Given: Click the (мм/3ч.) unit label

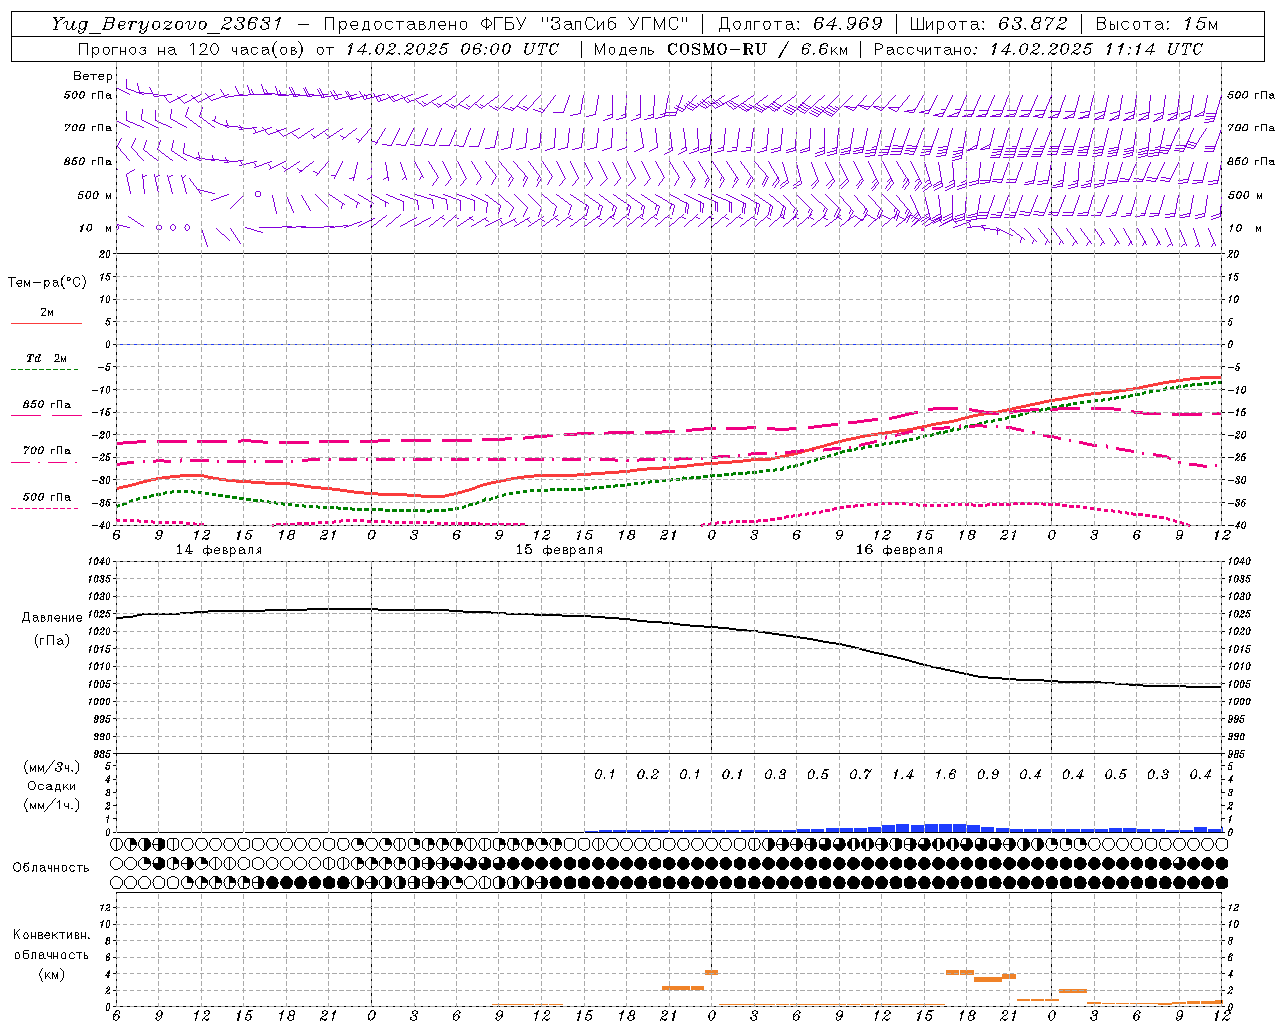Looking at the screenshot, I should tap(52, 767).
